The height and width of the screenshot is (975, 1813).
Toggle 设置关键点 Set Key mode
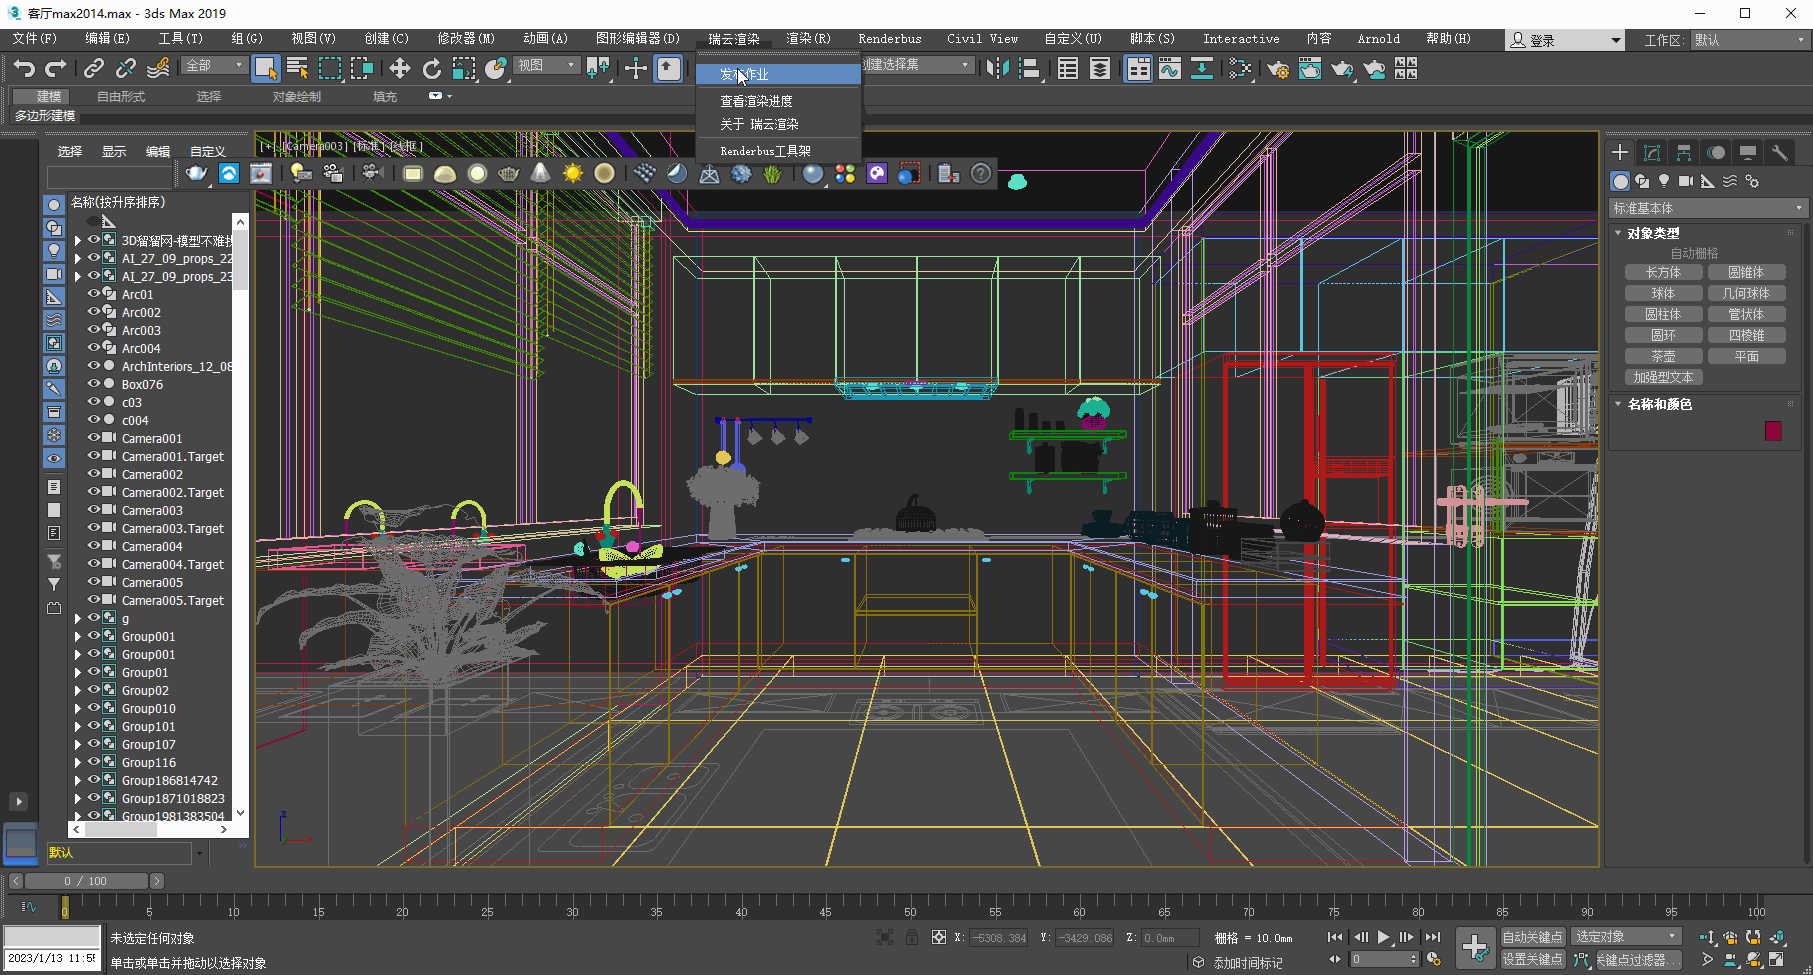tap(1532, 959)
